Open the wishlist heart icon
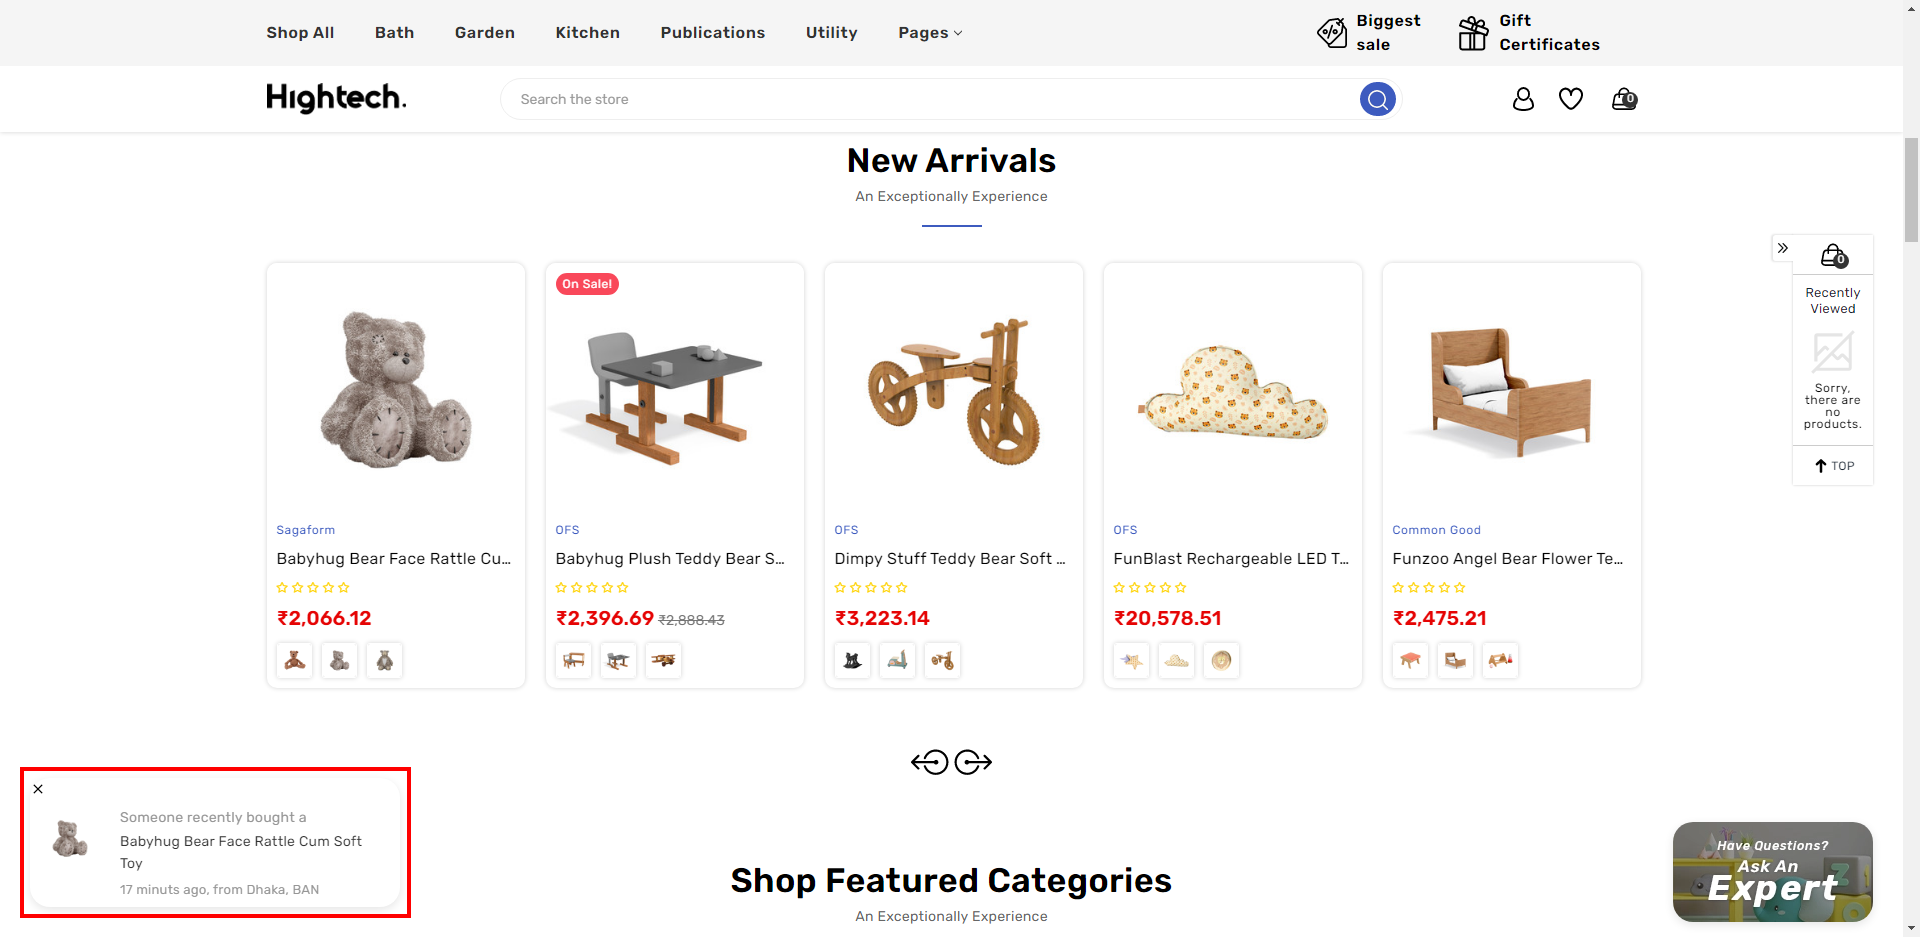This screenshot has height=937, width=1920. (x=1571, y=99)
